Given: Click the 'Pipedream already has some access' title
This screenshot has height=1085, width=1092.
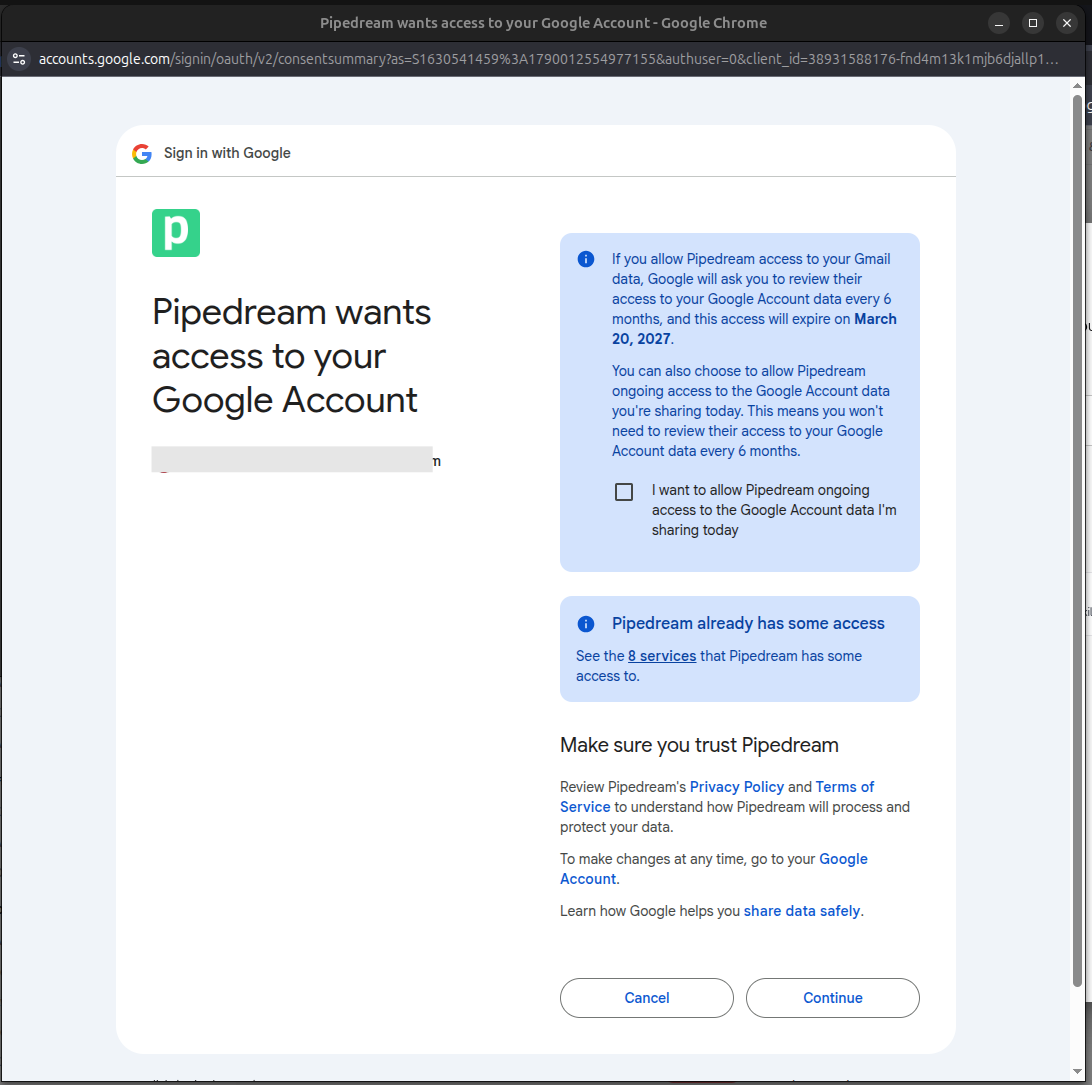Looking at the screenshot, I should [748, 623].
